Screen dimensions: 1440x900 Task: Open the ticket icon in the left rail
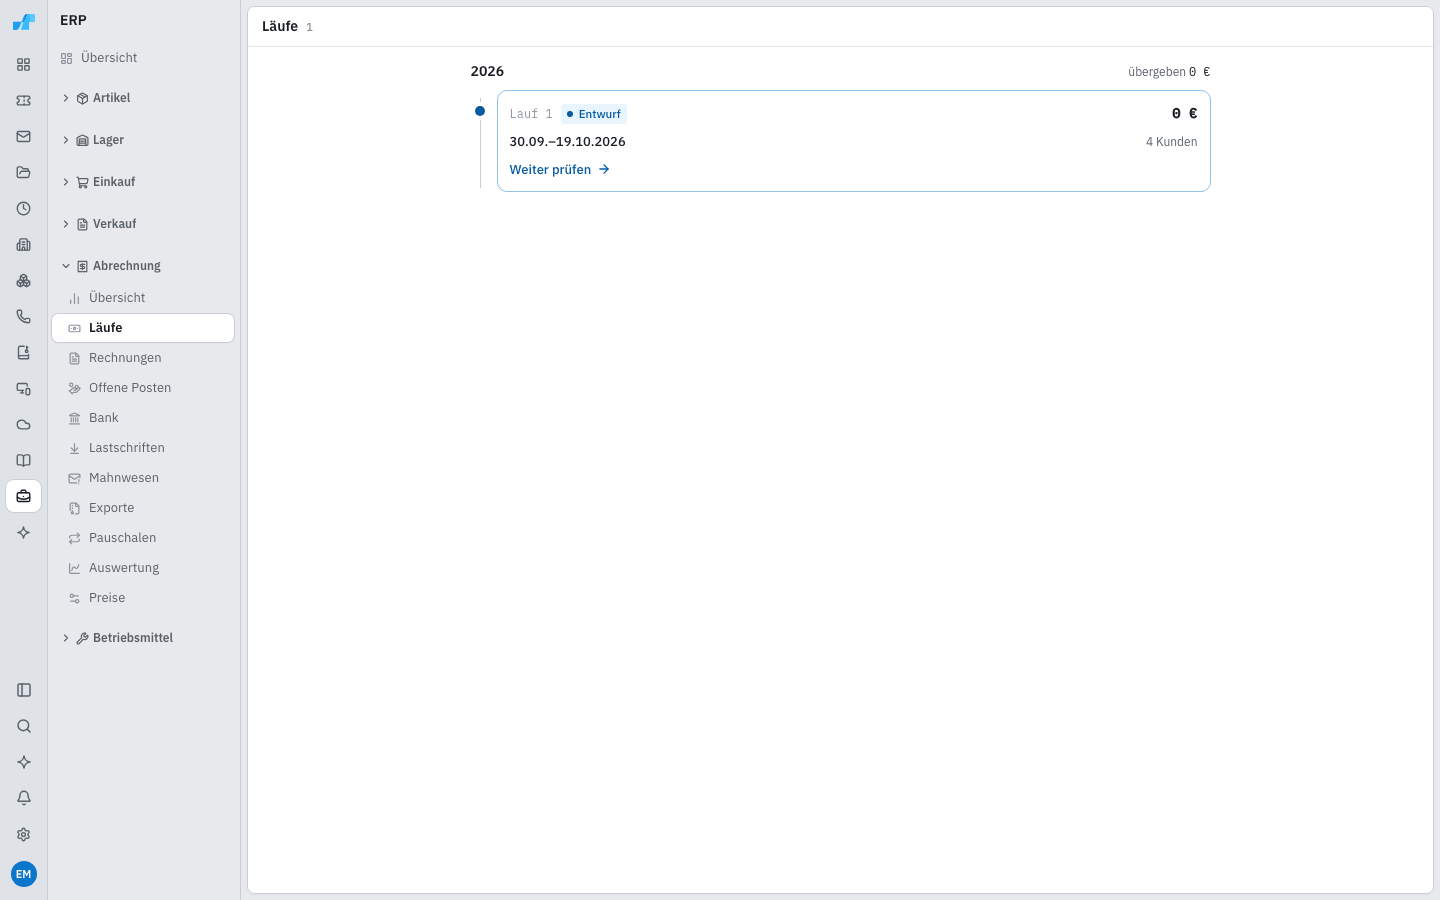(24, 101)
